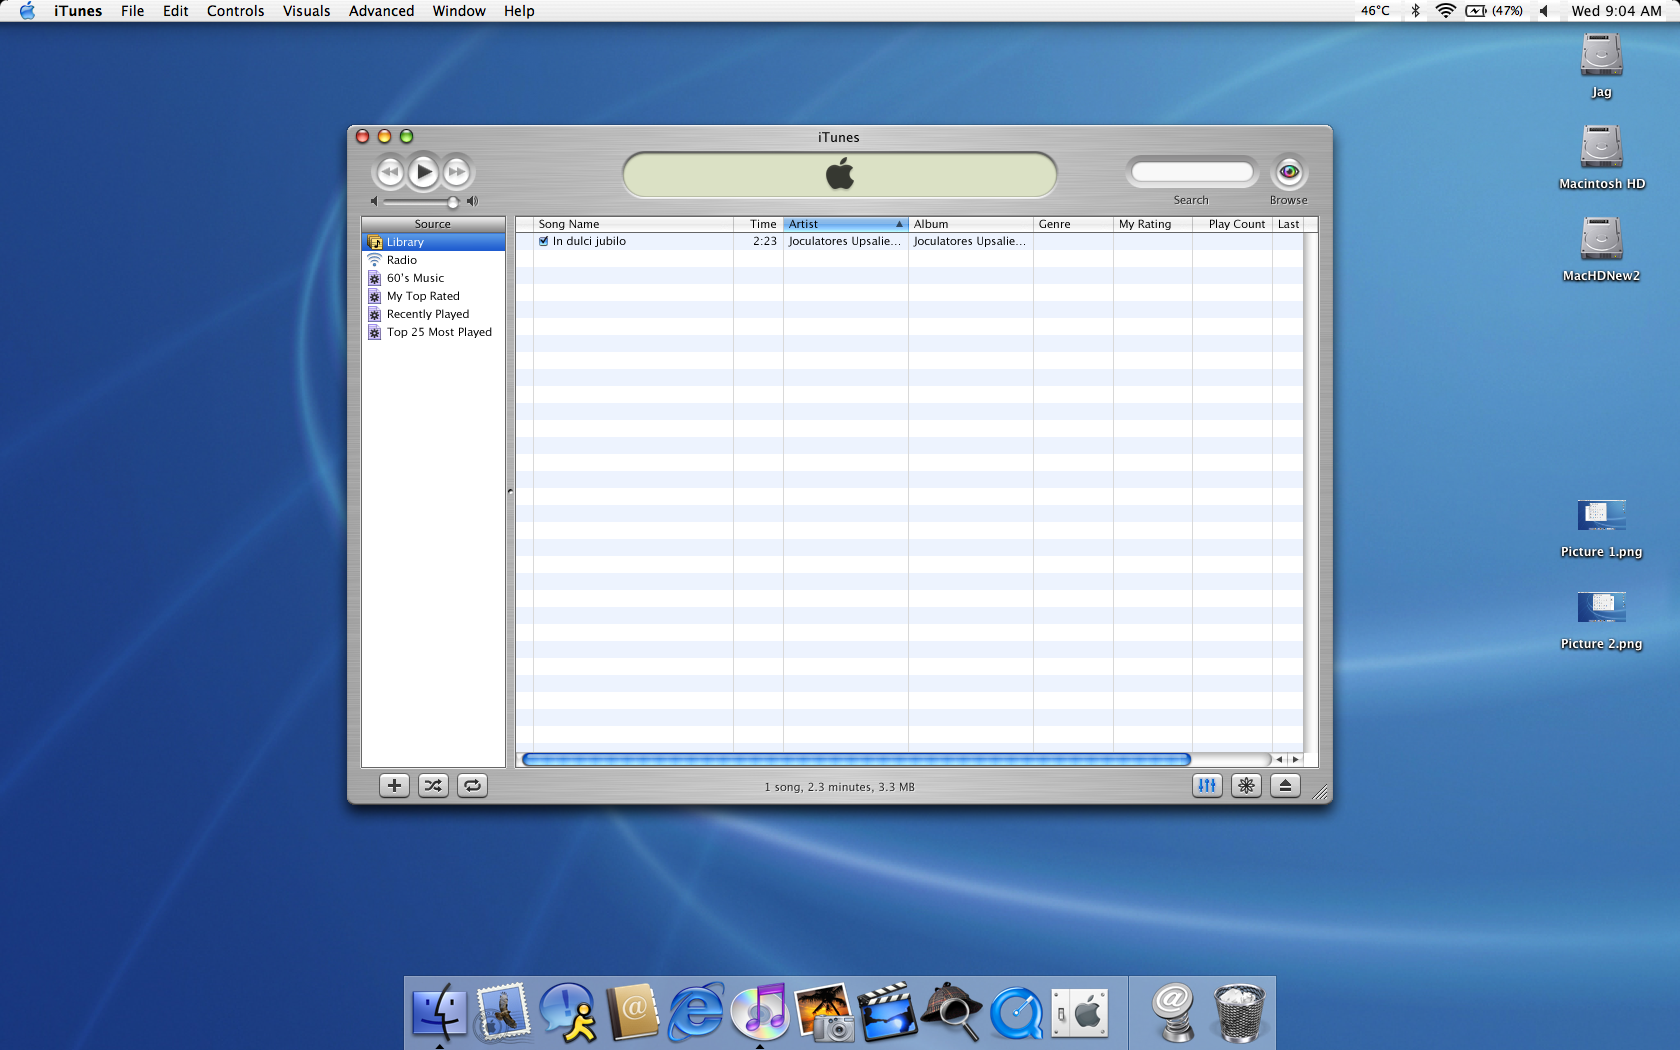This screenshot has height=1050, width=1680.
Task: Click the '2:23' time cell
Action: point(765,241)
